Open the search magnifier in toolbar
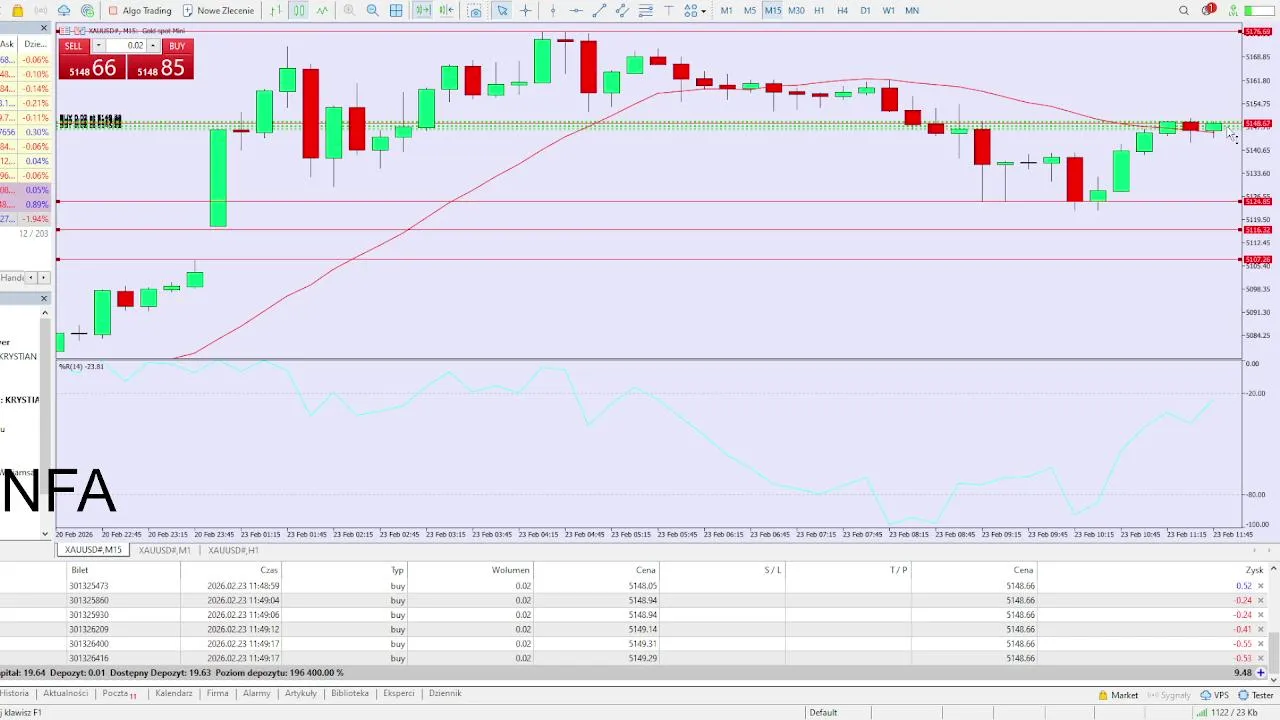 click(x=1184, y=11)
